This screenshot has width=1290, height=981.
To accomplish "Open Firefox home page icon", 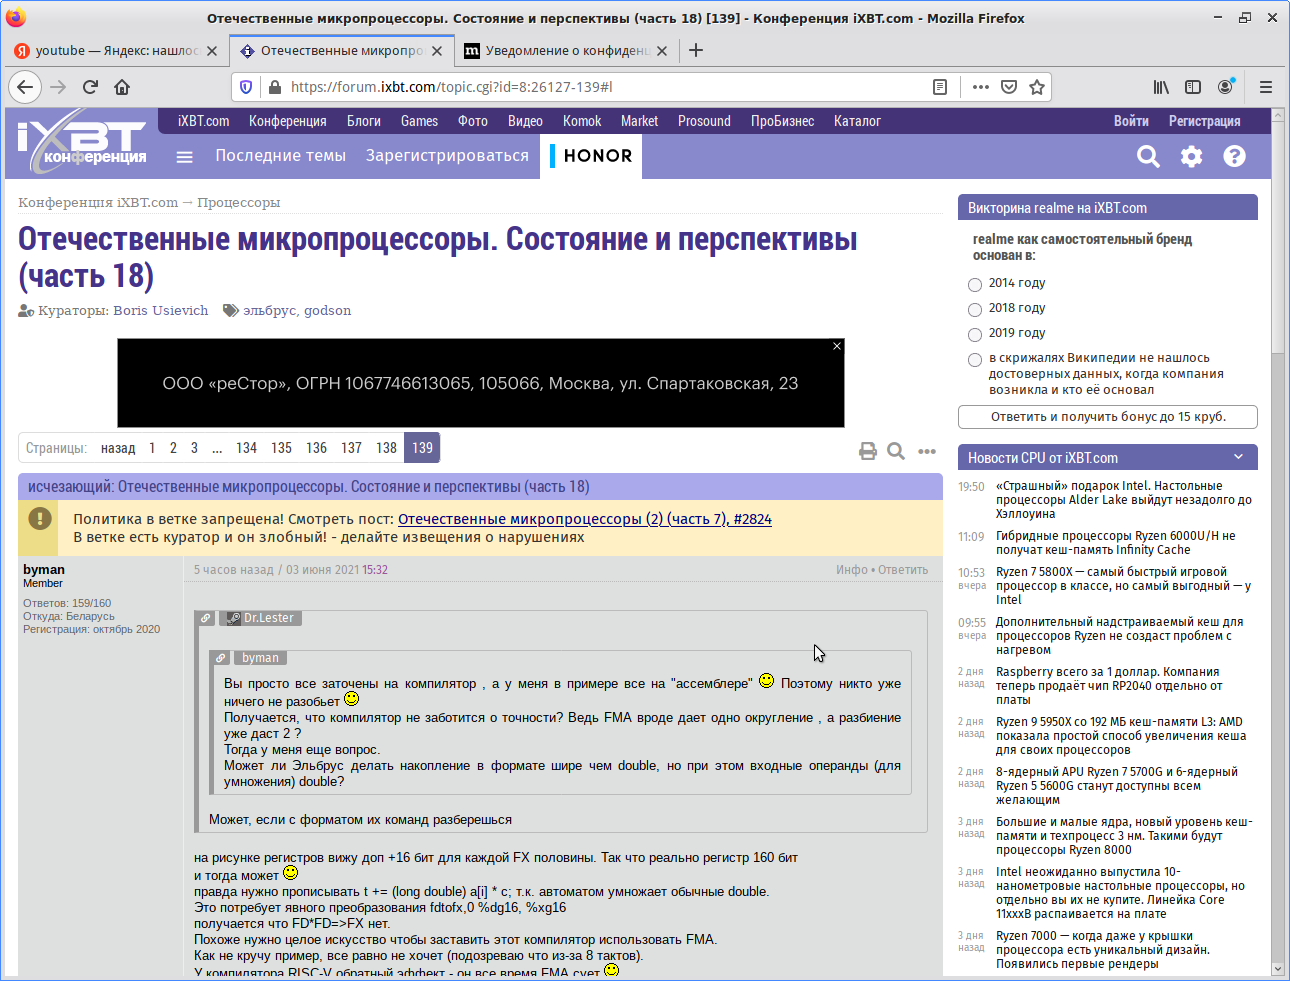I will (122, 87).
